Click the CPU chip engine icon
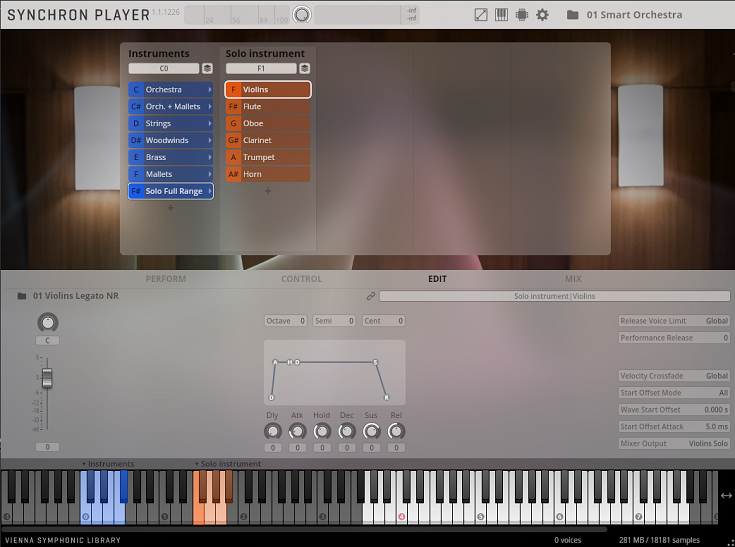The width and height of the screenshot is (735, 547). (522, 15)
